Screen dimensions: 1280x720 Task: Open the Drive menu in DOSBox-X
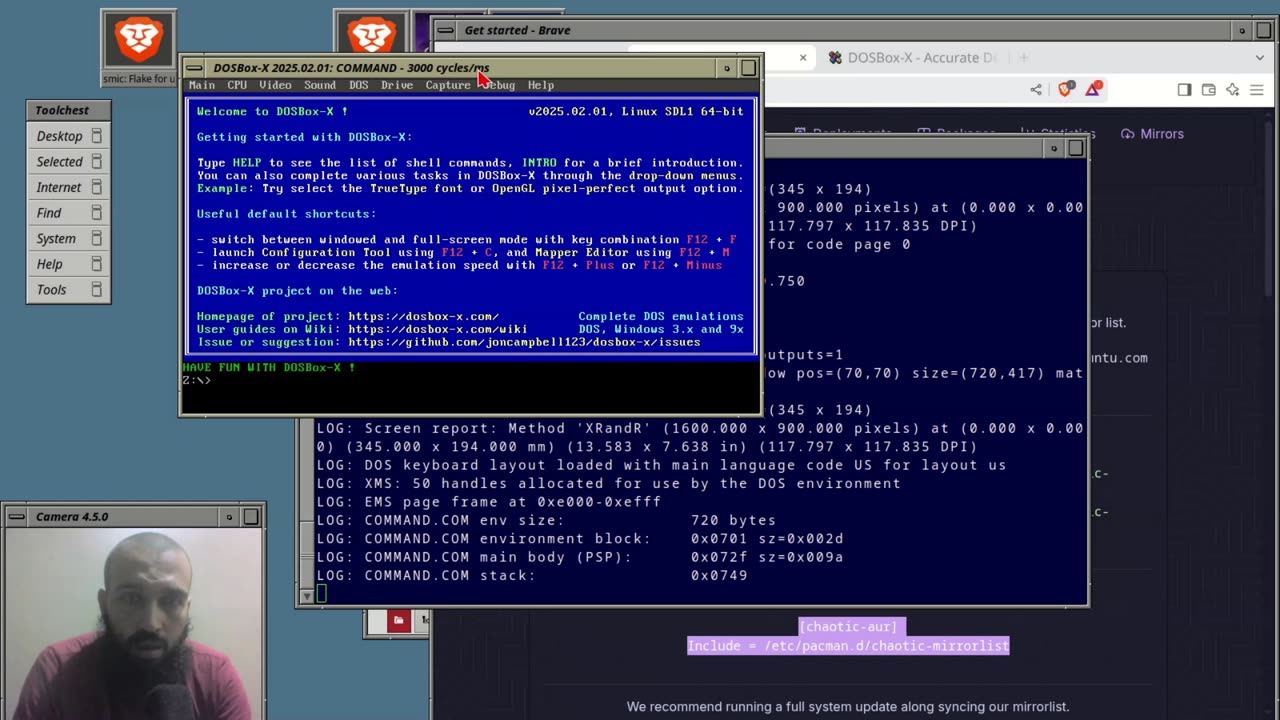397,85
